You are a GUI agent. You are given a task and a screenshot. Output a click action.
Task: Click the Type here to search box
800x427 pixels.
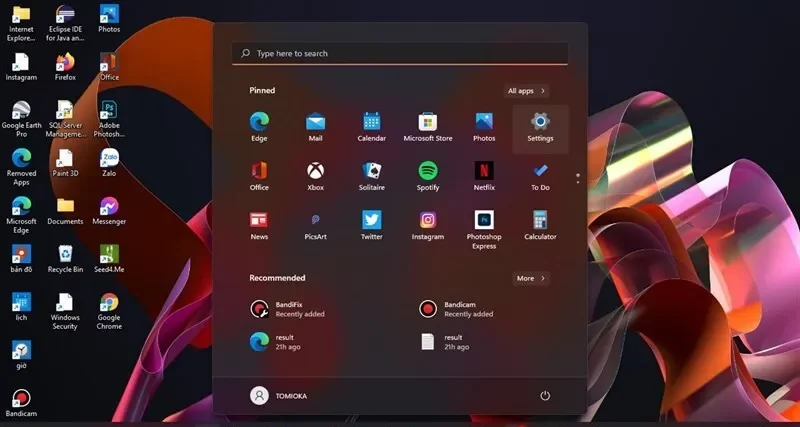point(399,53)
